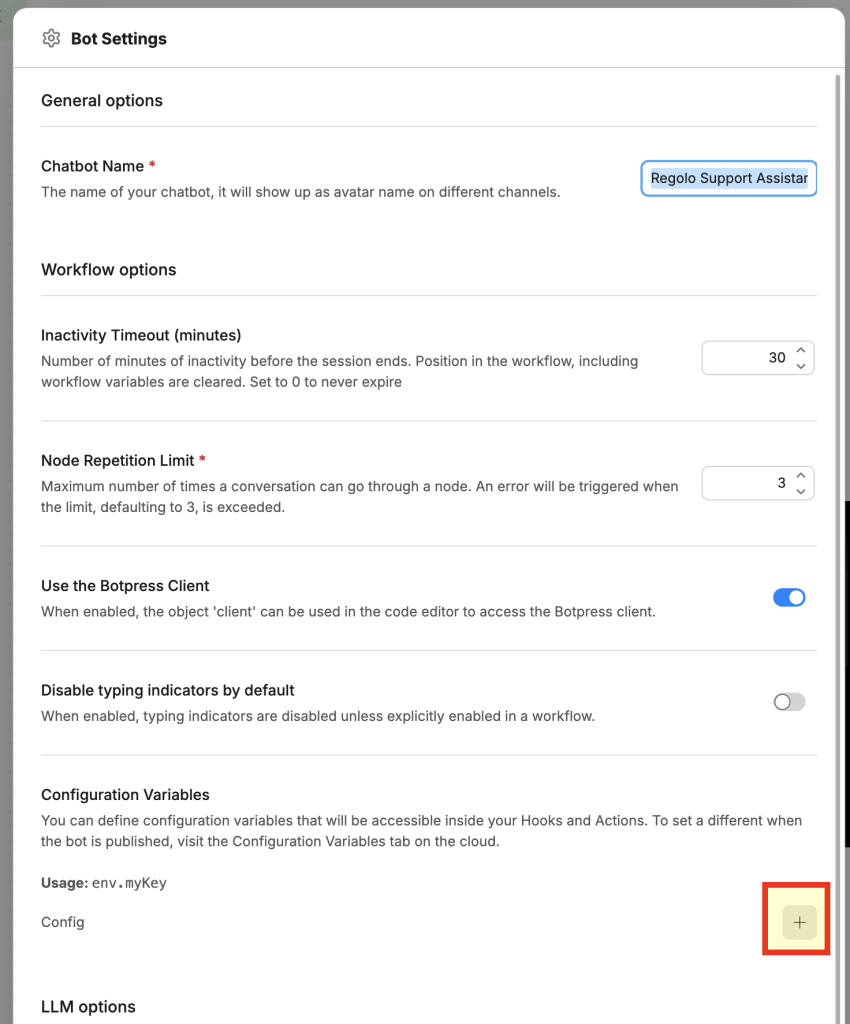Decrease Node Repetition Limit with down arrow
The width and height of the screenshot is (850, 1024).
801,492
